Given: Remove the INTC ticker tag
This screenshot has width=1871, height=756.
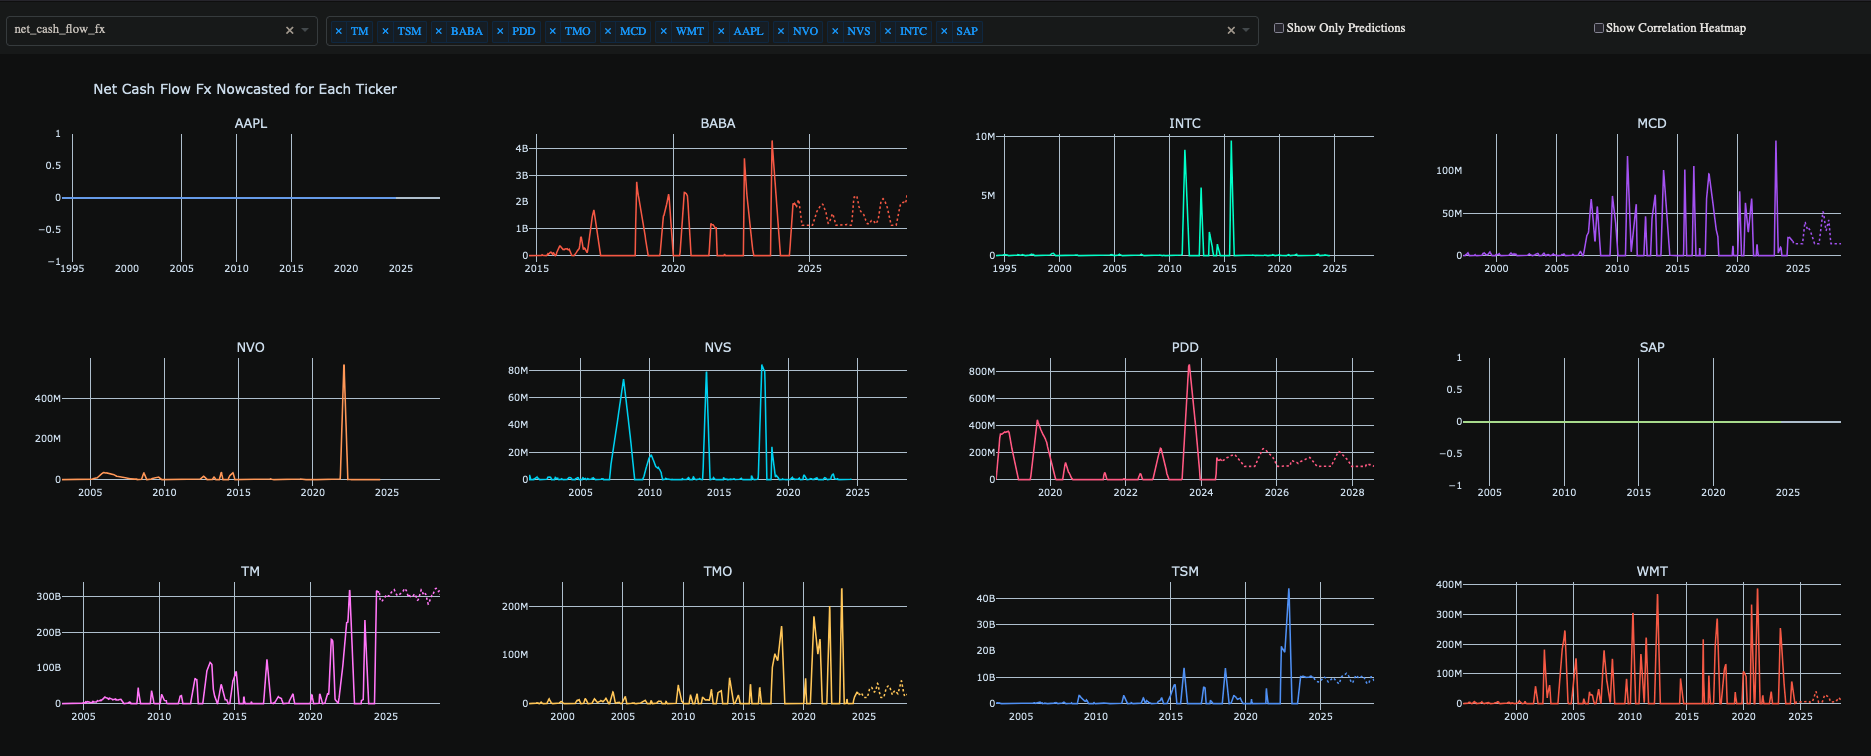Looking at the screenshot, I should [x=888, y=31].
